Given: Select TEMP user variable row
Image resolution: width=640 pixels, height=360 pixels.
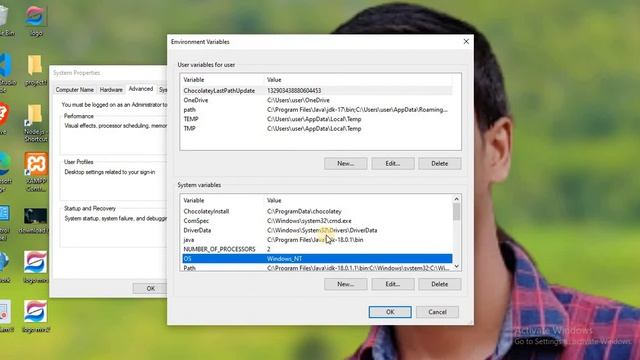Looking at the screenshot, I should tap(317, 119).
